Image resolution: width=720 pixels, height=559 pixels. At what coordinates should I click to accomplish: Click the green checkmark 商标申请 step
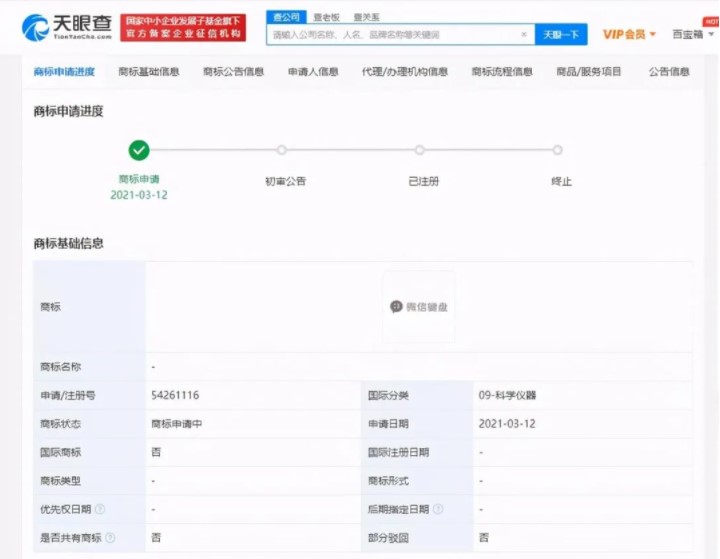click(139, 150)
